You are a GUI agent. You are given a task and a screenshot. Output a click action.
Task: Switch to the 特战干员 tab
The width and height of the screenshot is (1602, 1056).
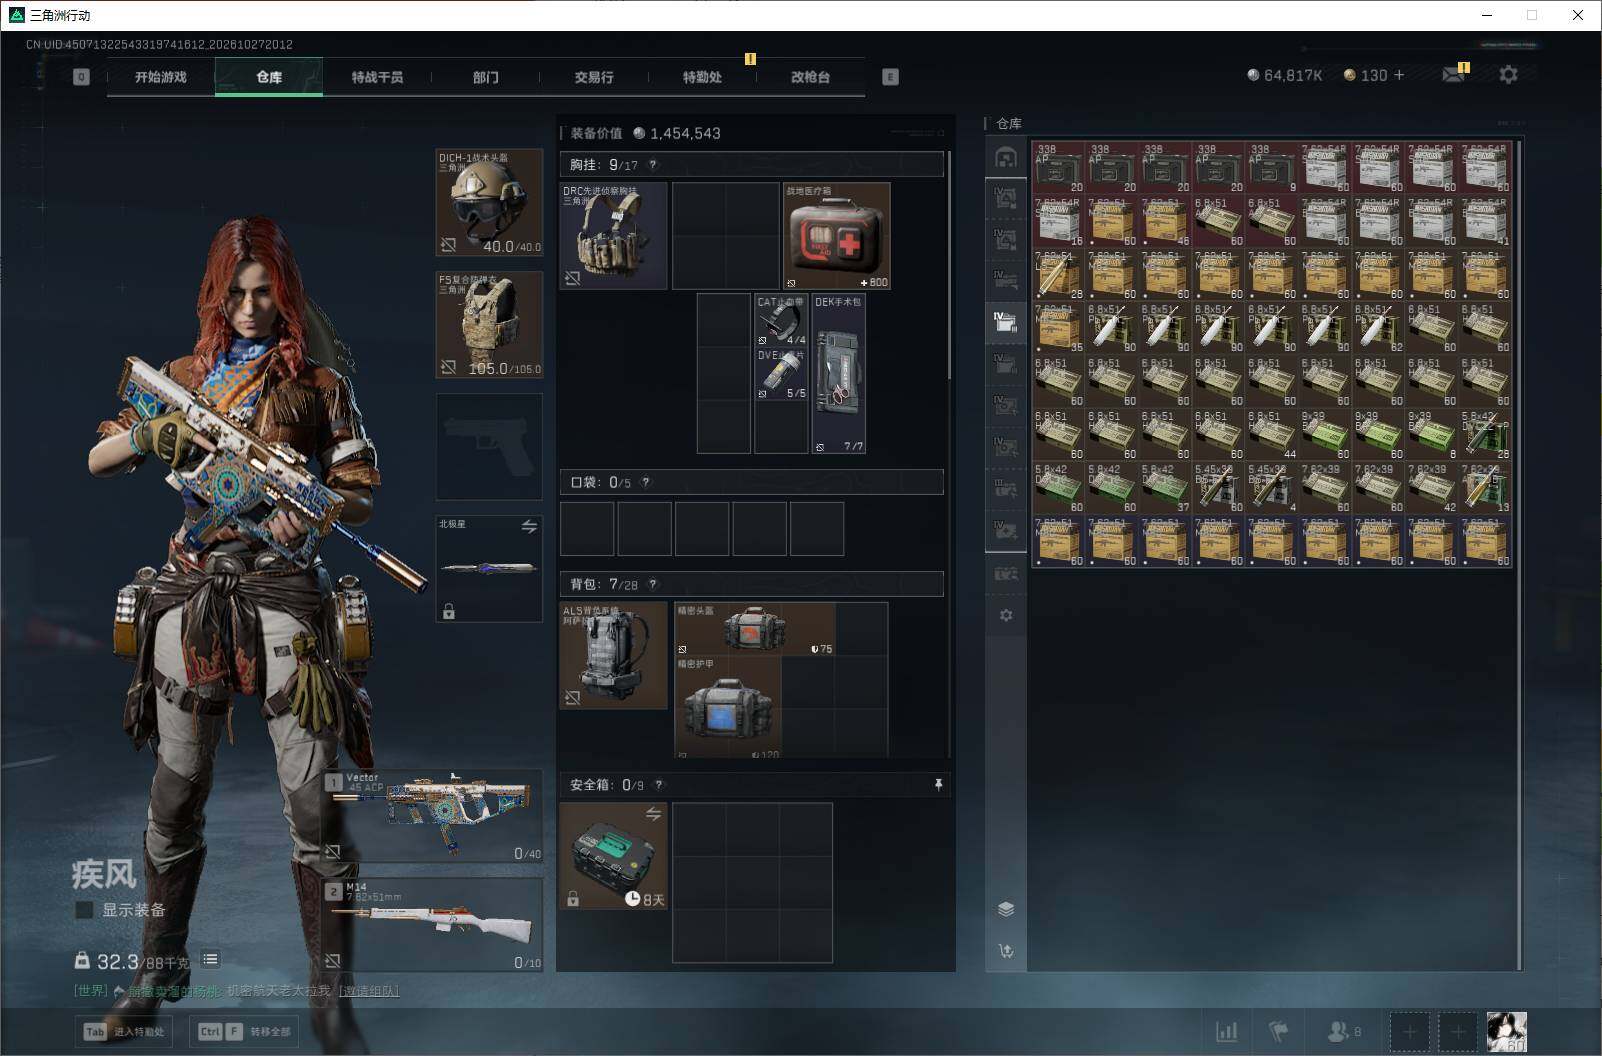[377, 77]
